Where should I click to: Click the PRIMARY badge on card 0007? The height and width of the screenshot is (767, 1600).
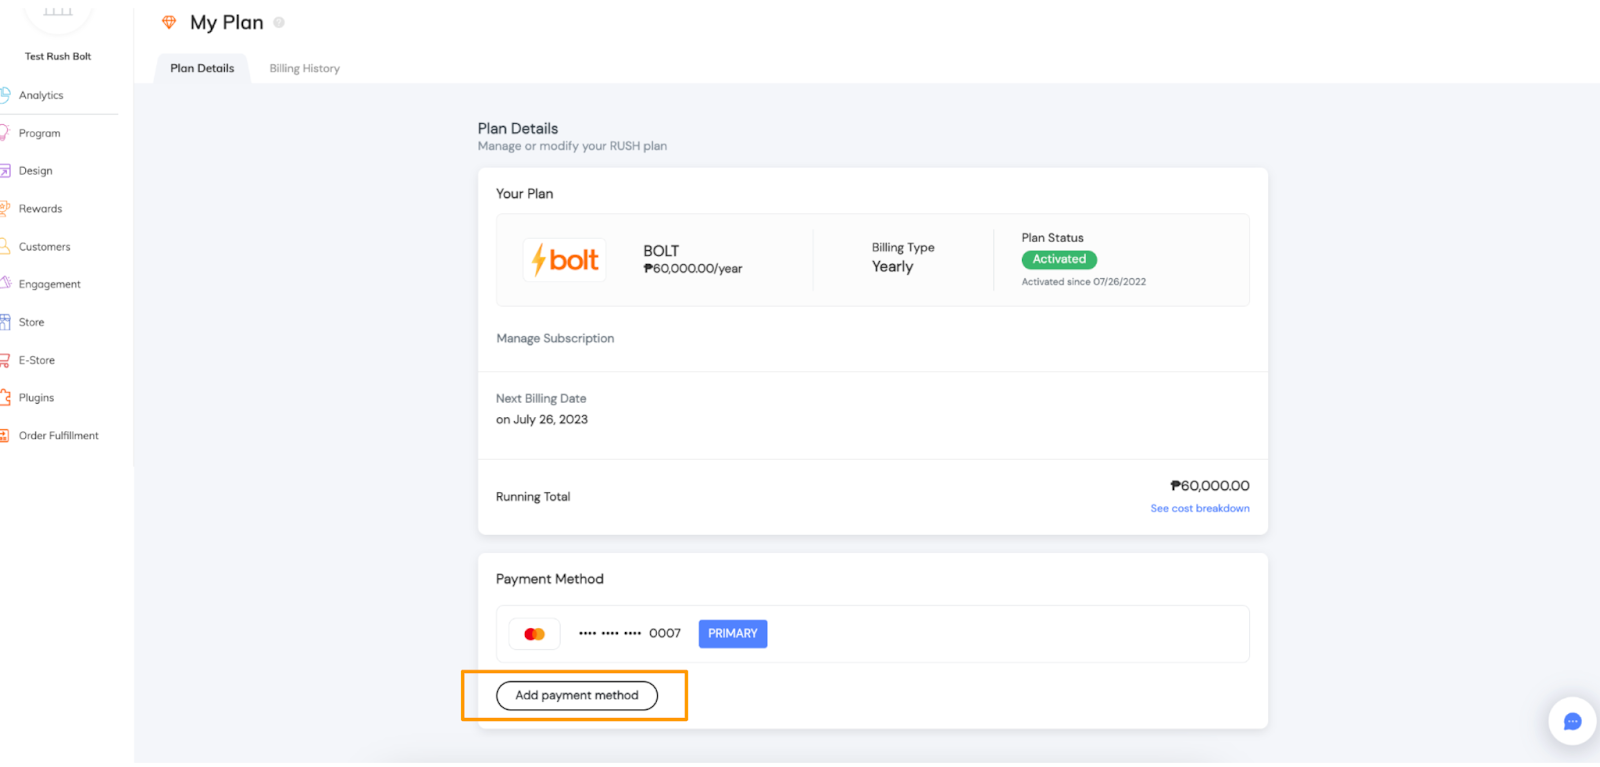(732, 634)
